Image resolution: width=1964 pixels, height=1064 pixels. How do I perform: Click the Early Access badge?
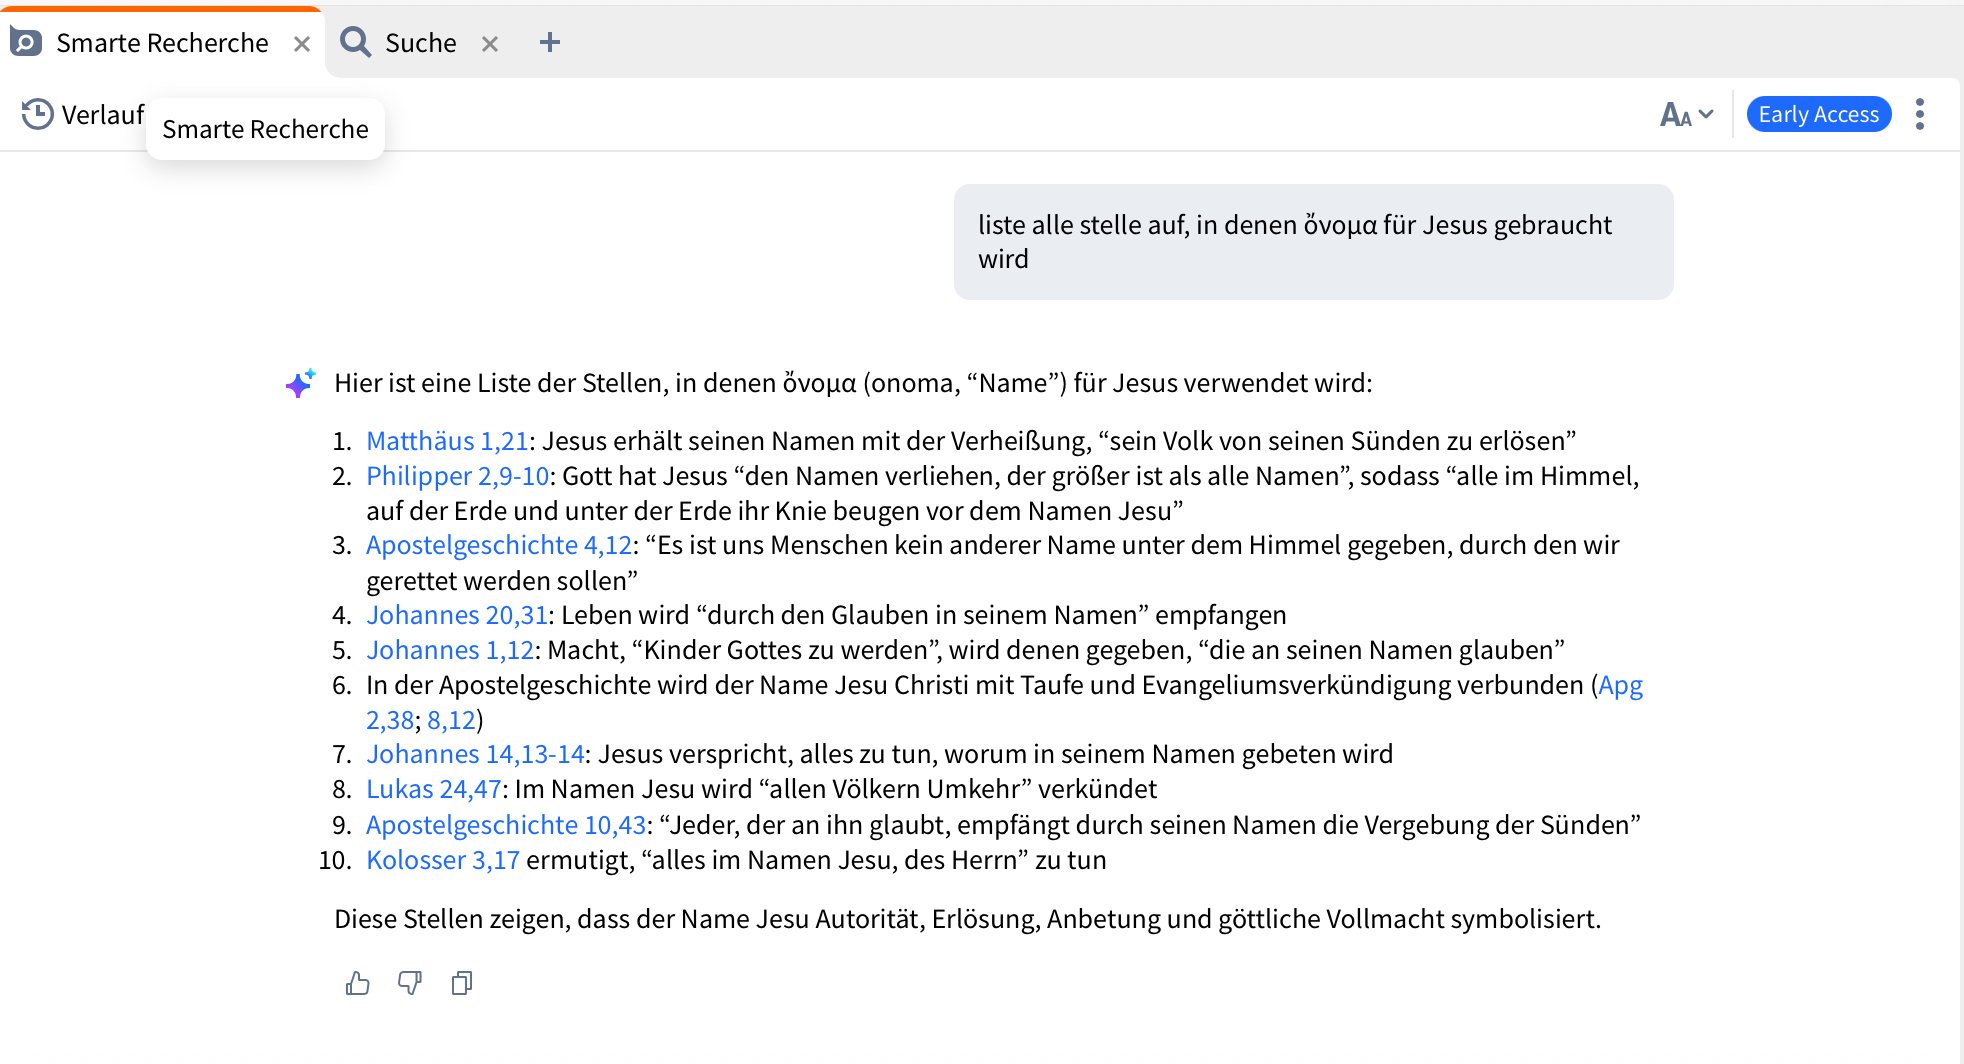point(1818,114)
